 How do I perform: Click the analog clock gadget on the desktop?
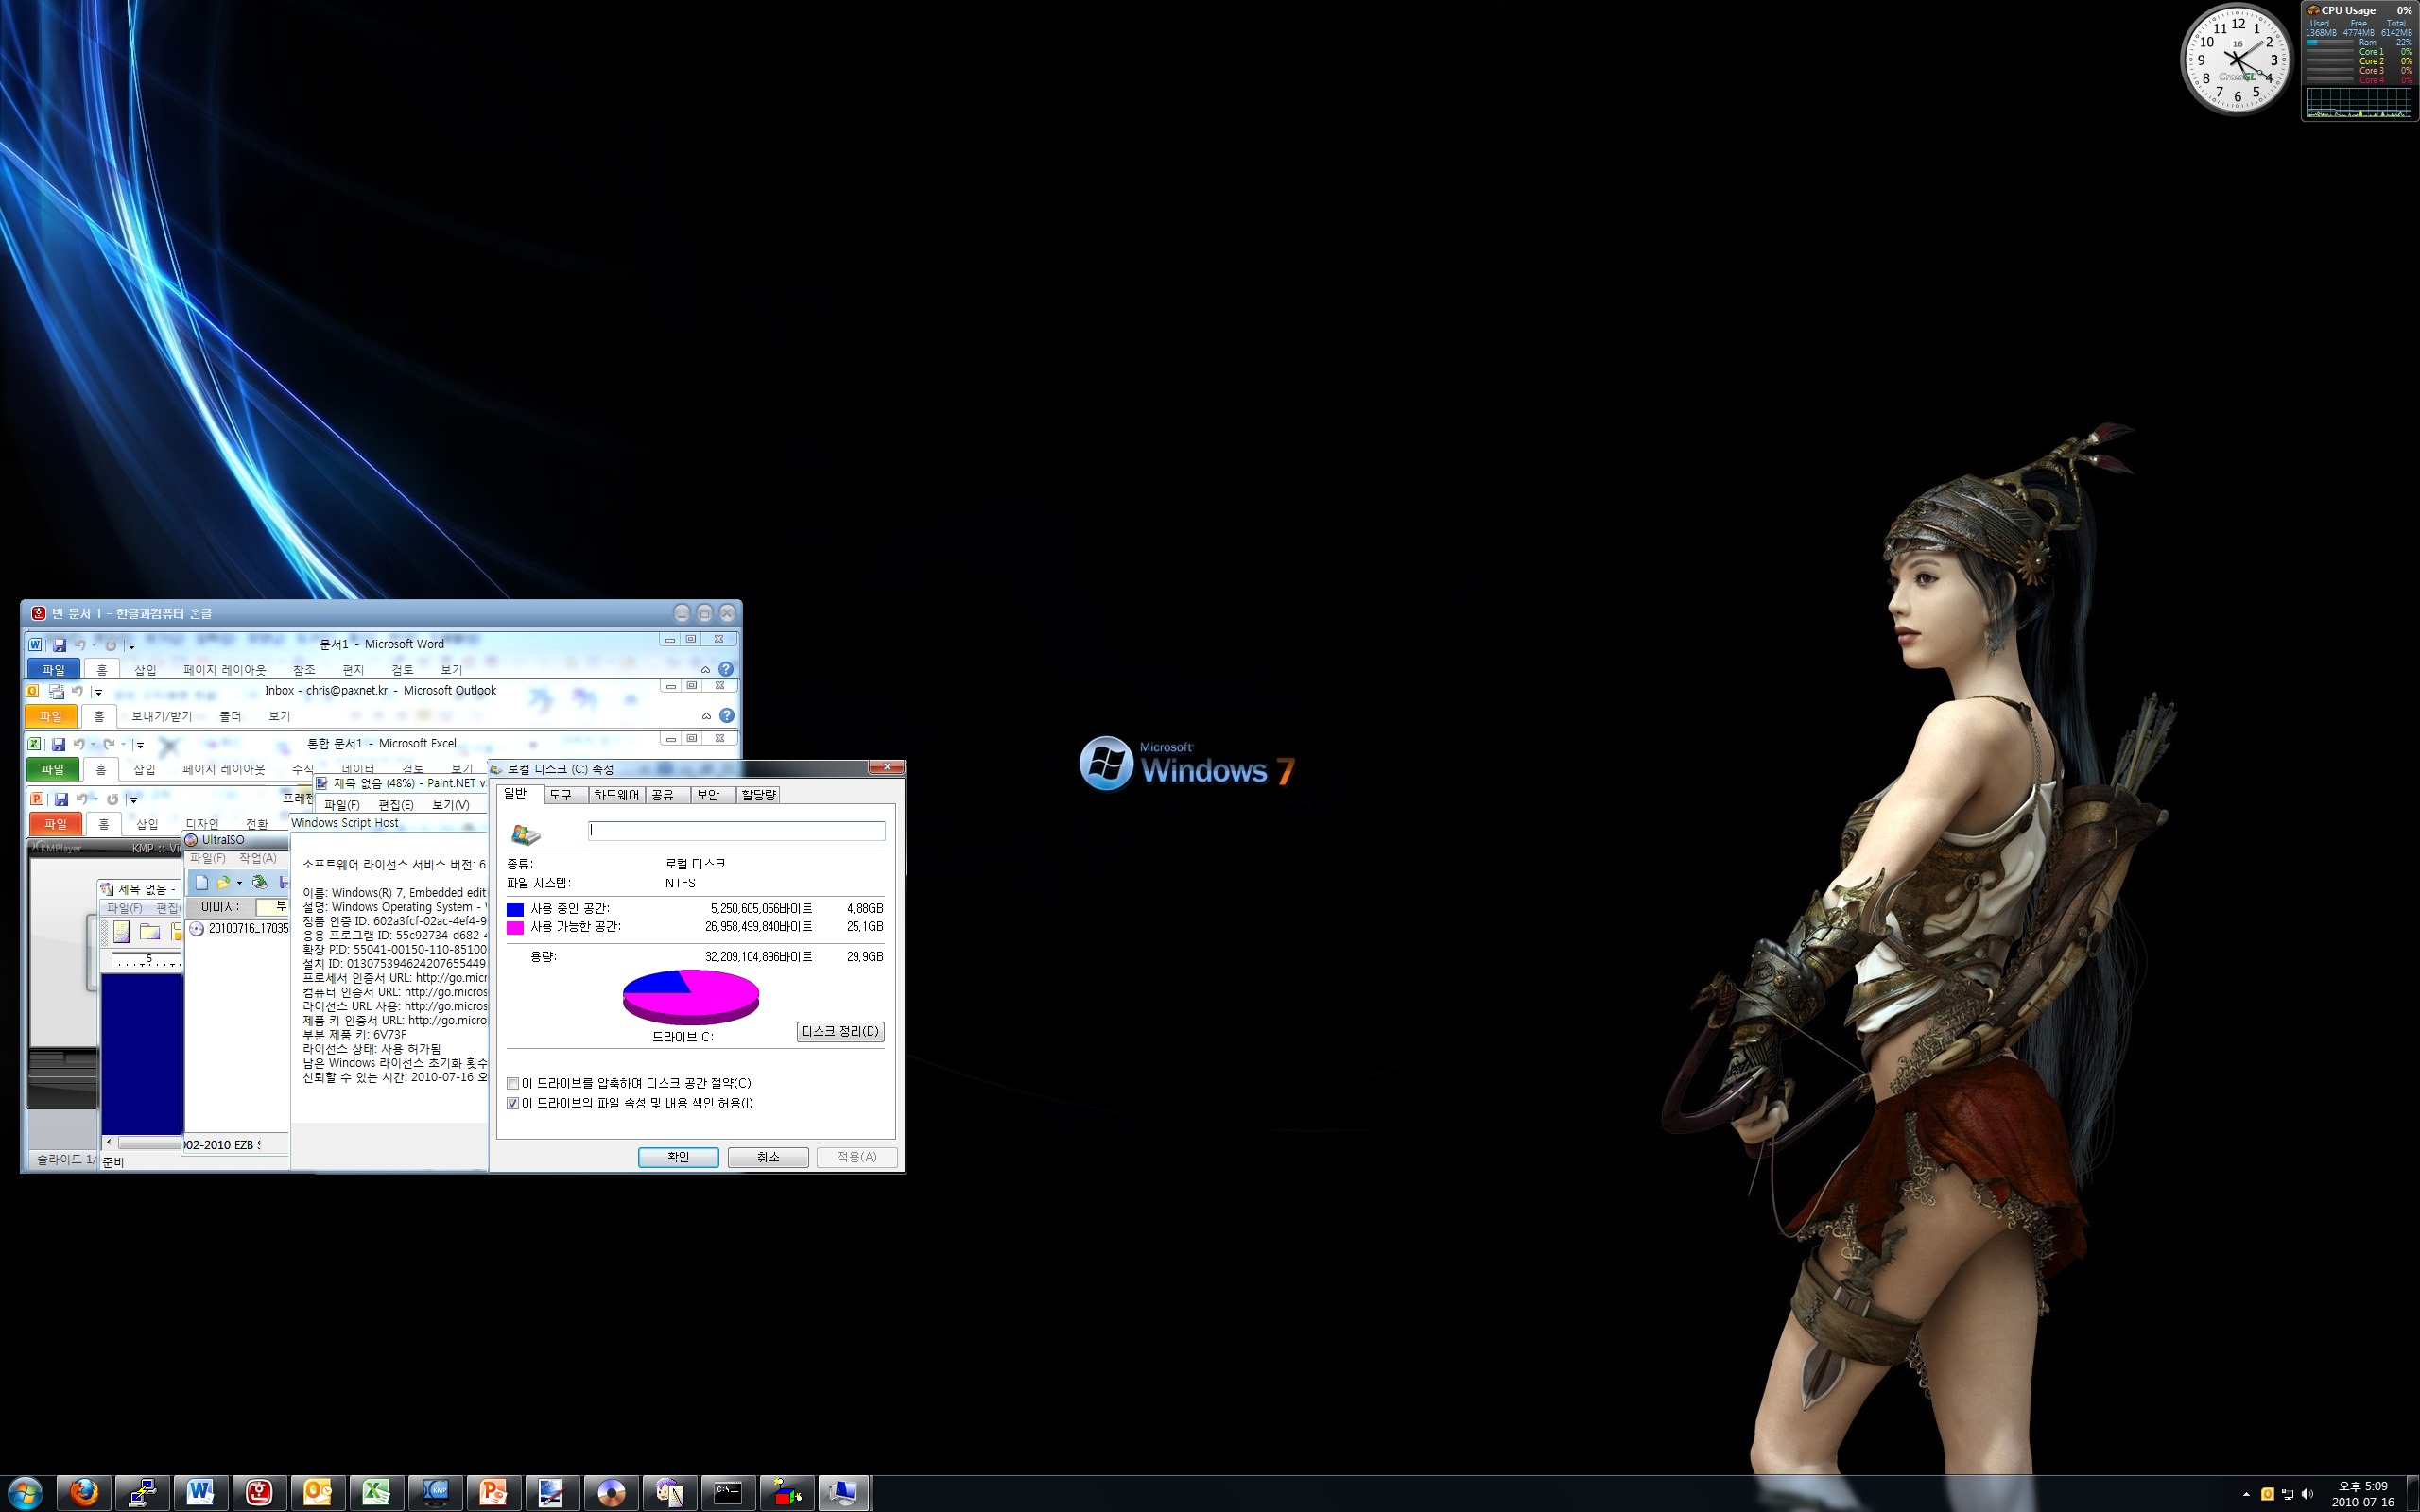(2236, 60)
